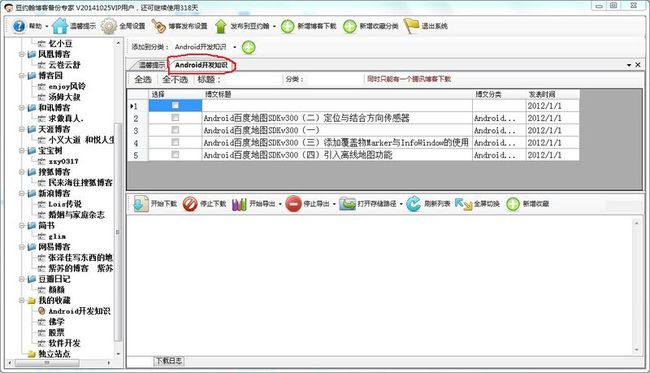
Task: Select enjoy风铃 in blog tree
Action: point(67,86)
